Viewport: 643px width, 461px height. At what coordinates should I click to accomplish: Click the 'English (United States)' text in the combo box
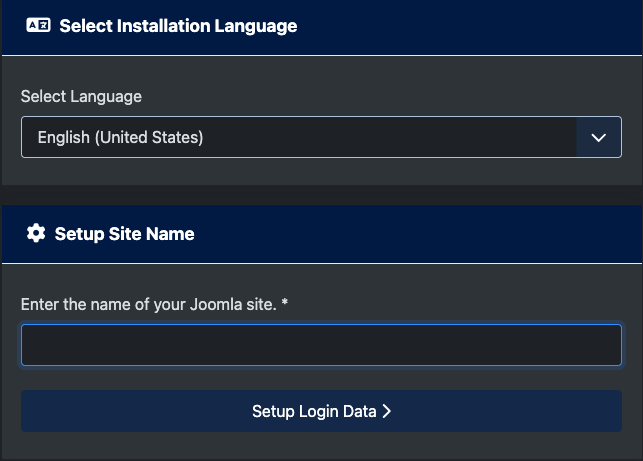120,137
